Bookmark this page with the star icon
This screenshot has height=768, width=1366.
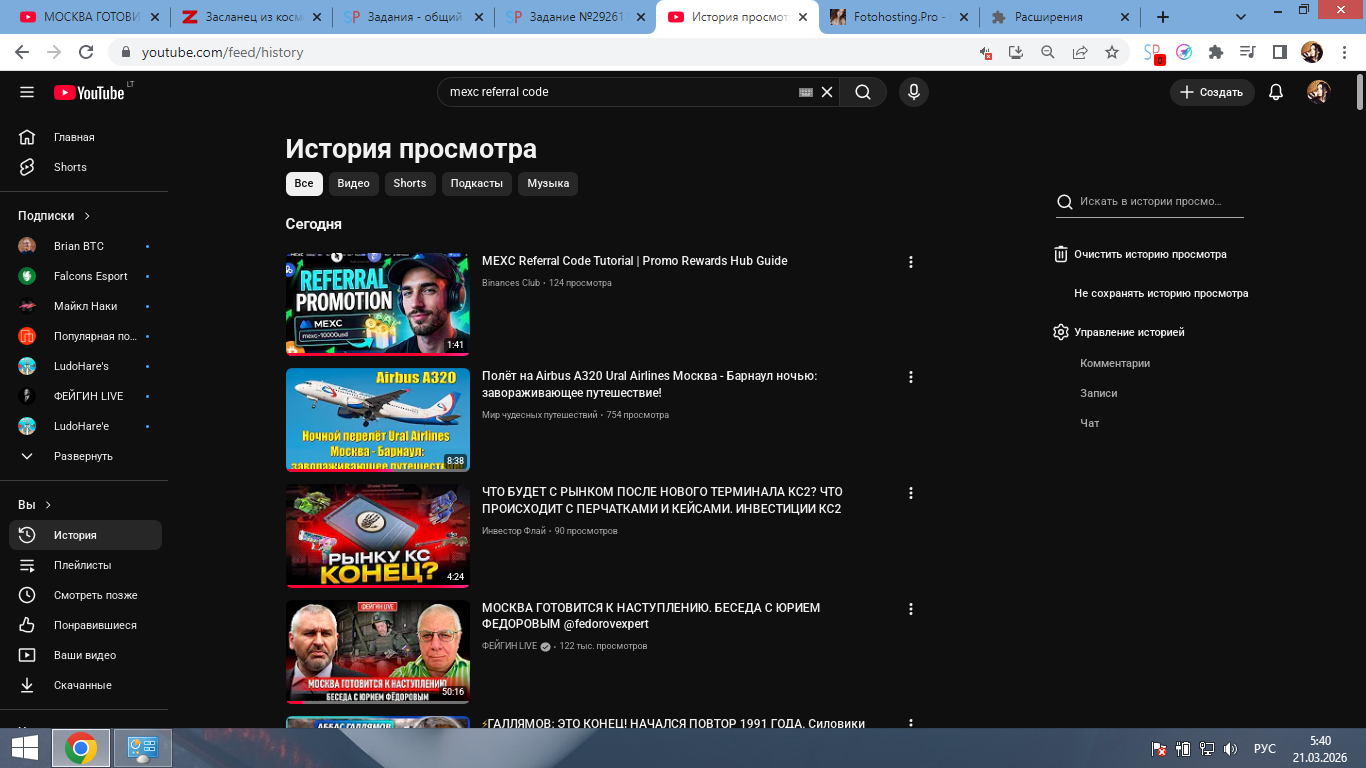point(1112,52)
